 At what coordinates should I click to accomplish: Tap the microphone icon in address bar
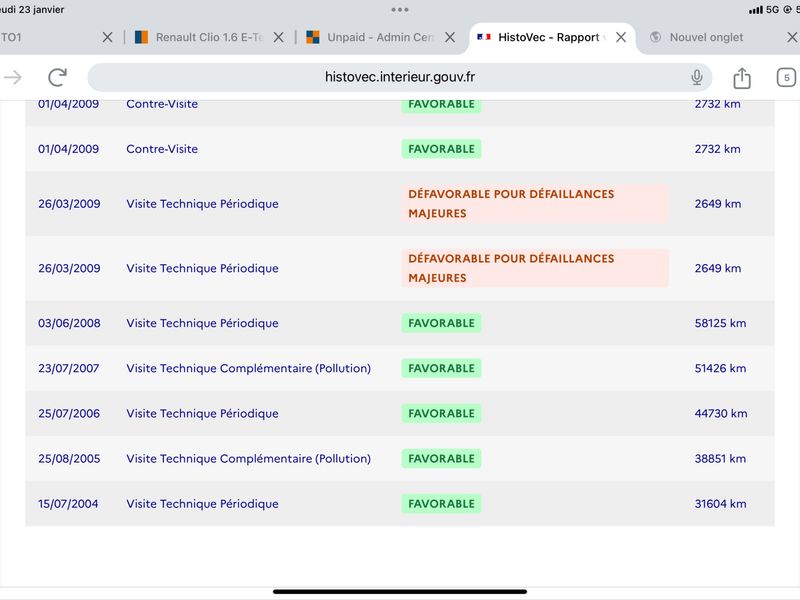tap(696, 78)
